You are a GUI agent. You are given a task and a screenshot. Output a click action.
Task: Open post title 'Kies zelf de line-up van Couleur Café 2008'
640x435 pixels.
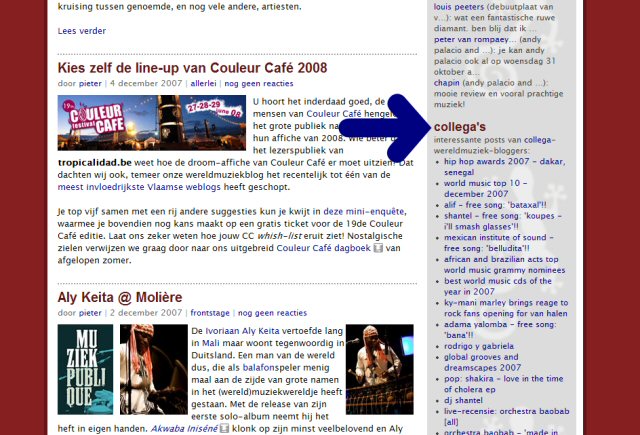192,68
